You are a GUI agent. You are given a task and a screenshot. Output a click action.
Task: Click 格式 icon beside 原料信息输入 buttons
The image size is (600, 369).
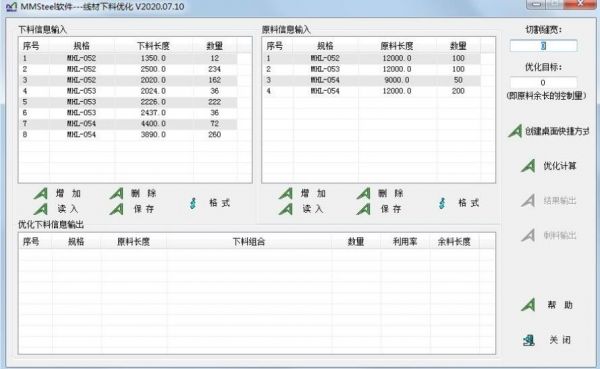(442, 203)
